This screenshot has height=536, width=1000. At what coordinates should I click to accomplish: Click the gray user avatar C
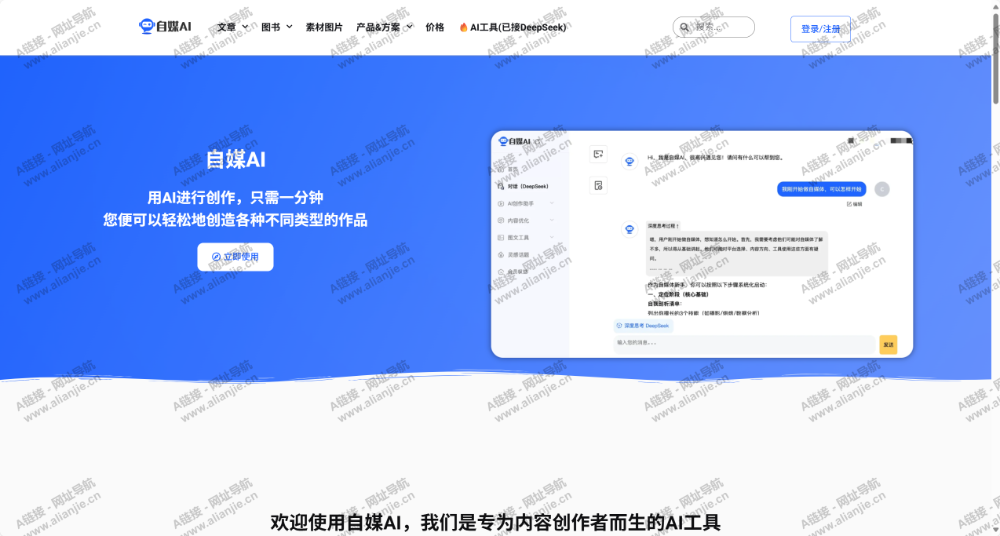881,189
